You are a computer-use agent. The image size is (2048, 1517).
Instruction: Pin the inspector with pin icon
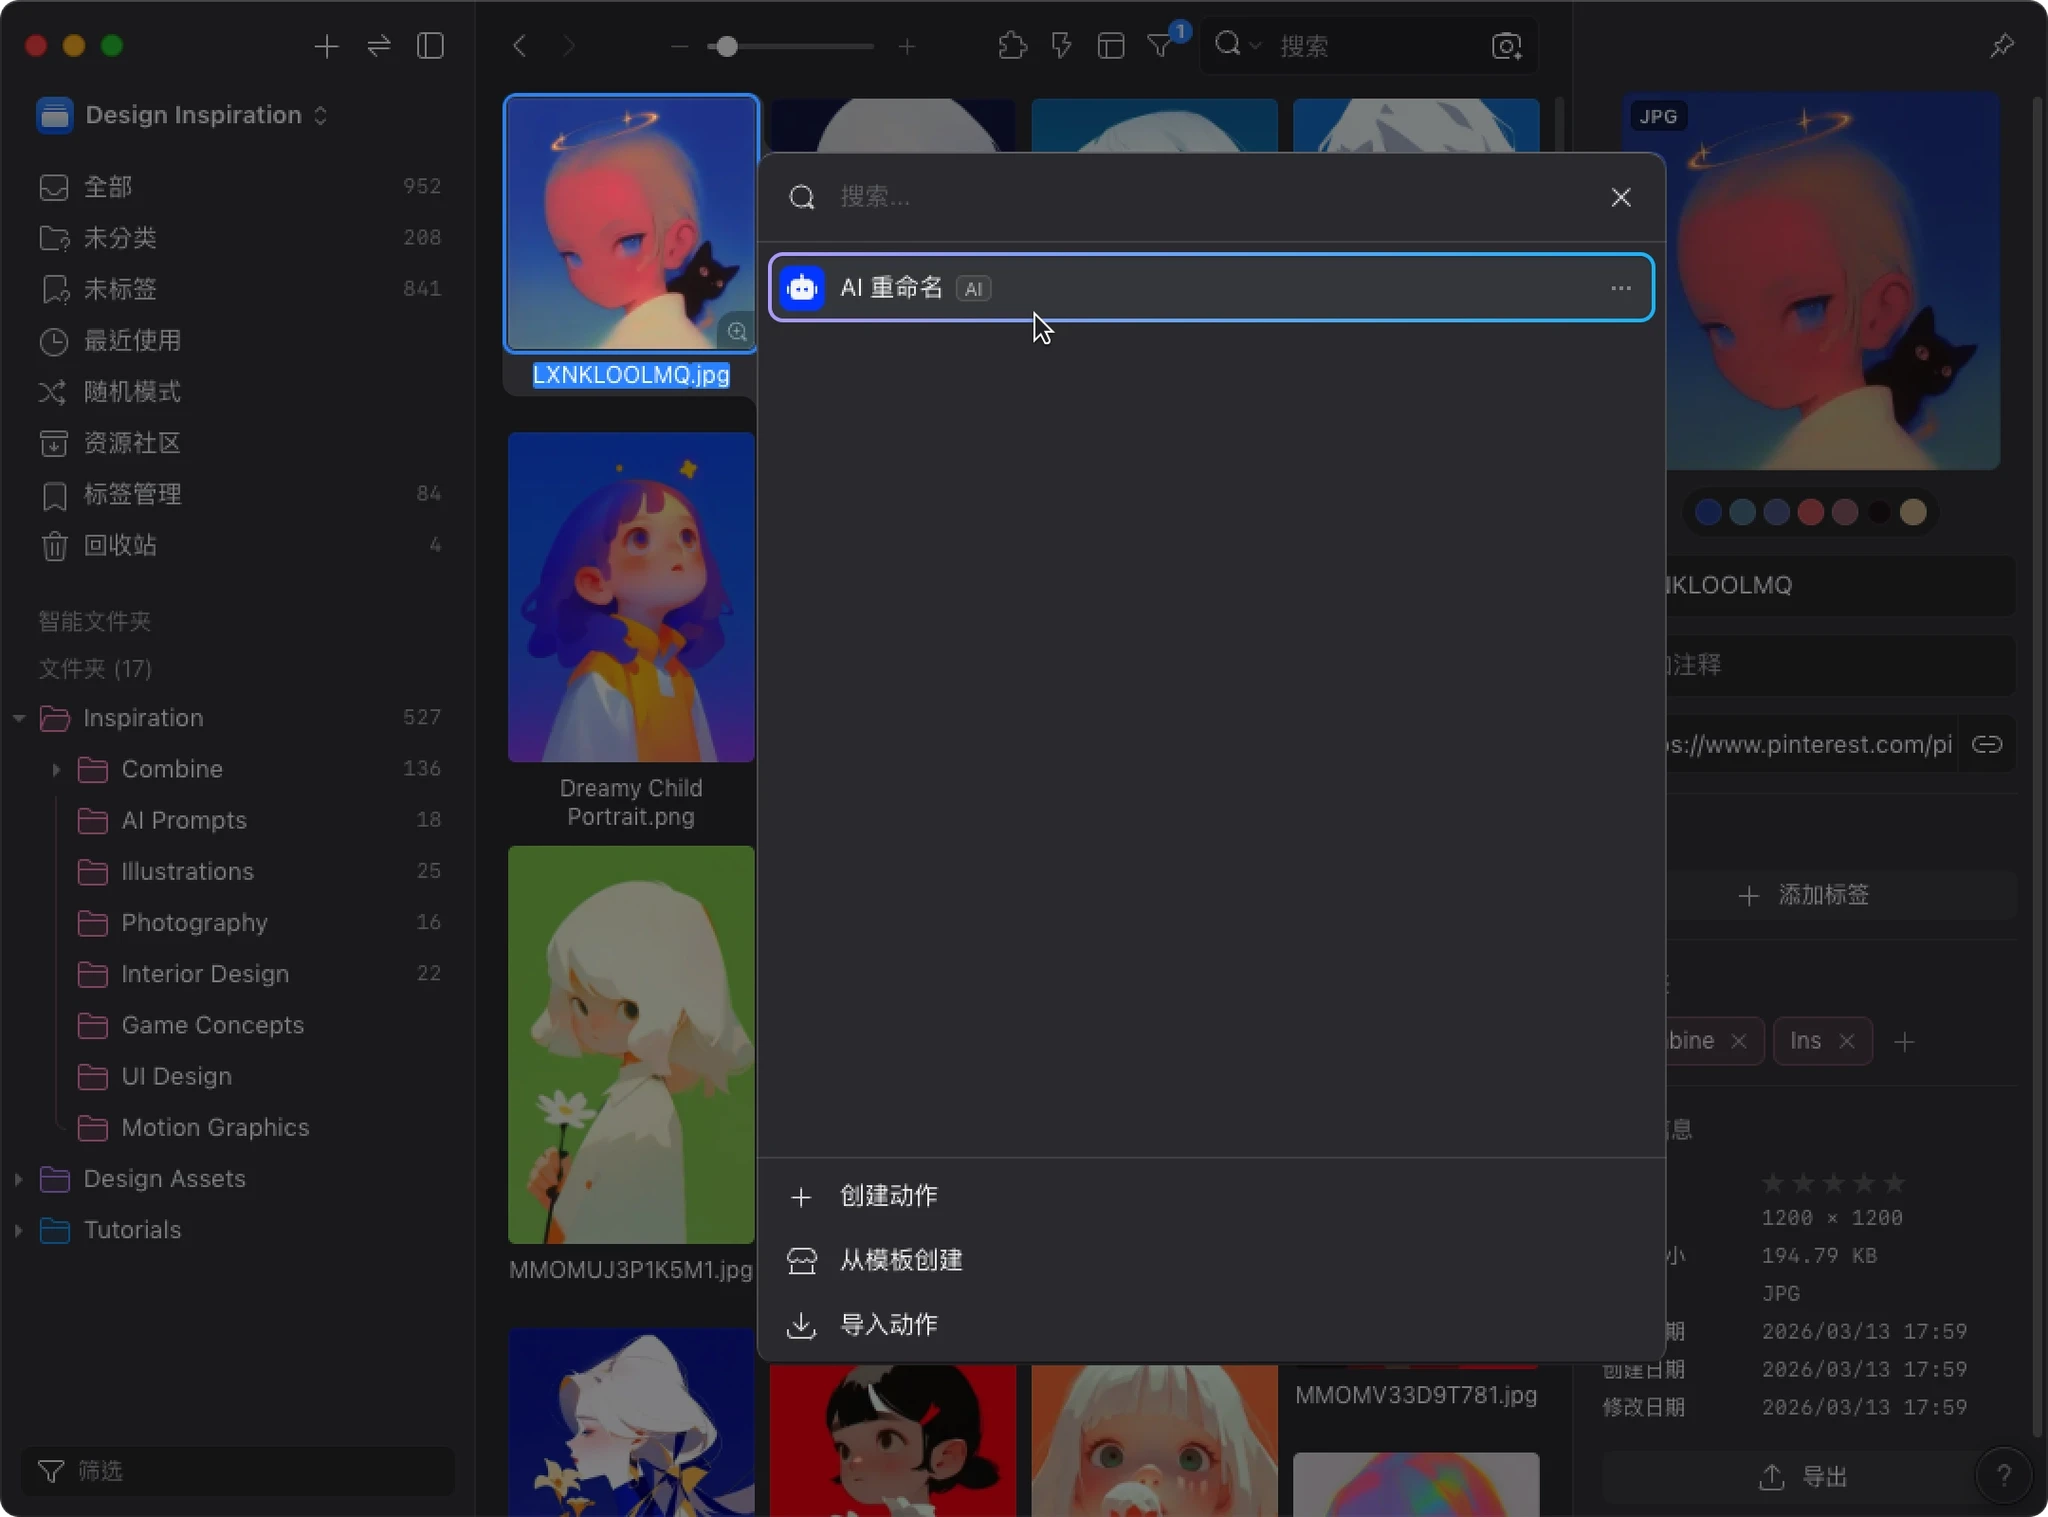2001,46
